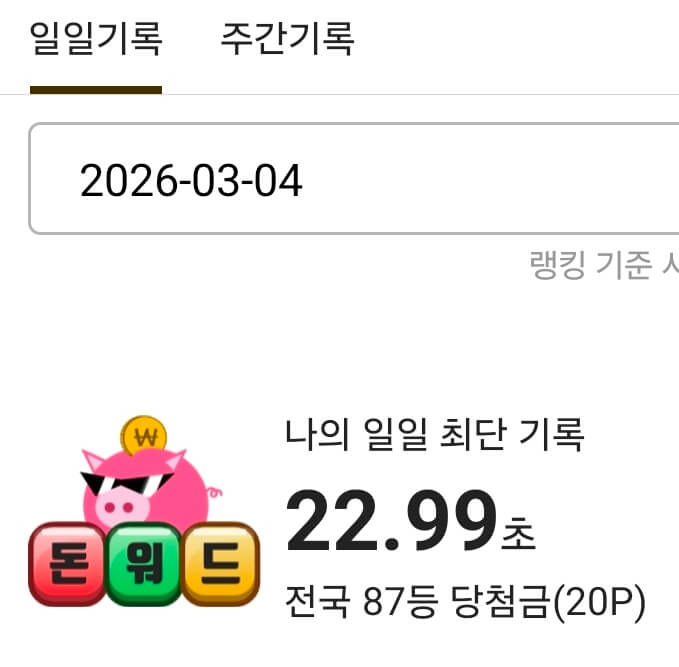Click the yellow 드 tile
This screenshot has width=679, height=667.
[x=221, y=563]
